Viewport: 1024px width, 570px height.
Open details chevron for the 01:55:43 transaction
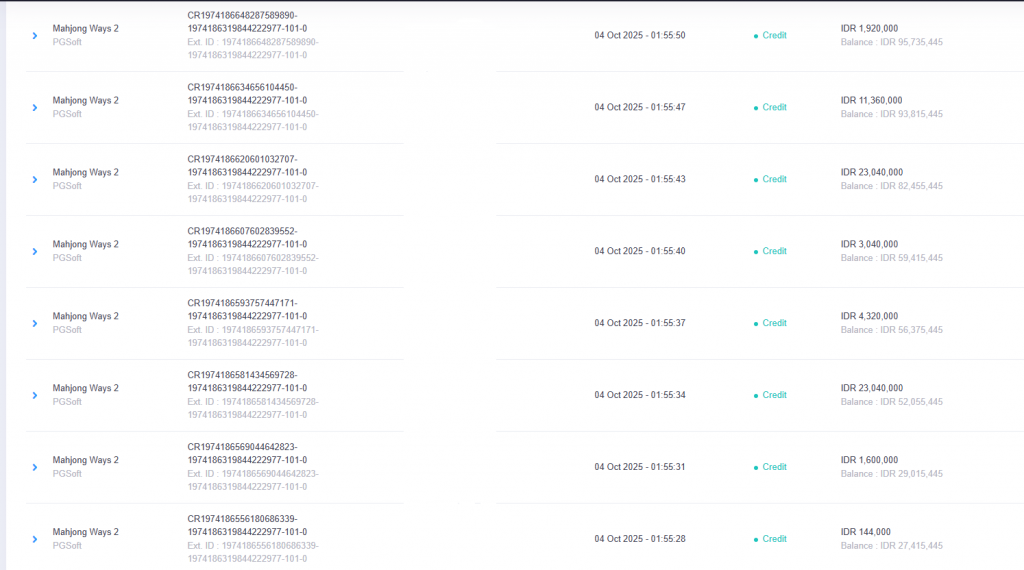click(x=35, y=180)
